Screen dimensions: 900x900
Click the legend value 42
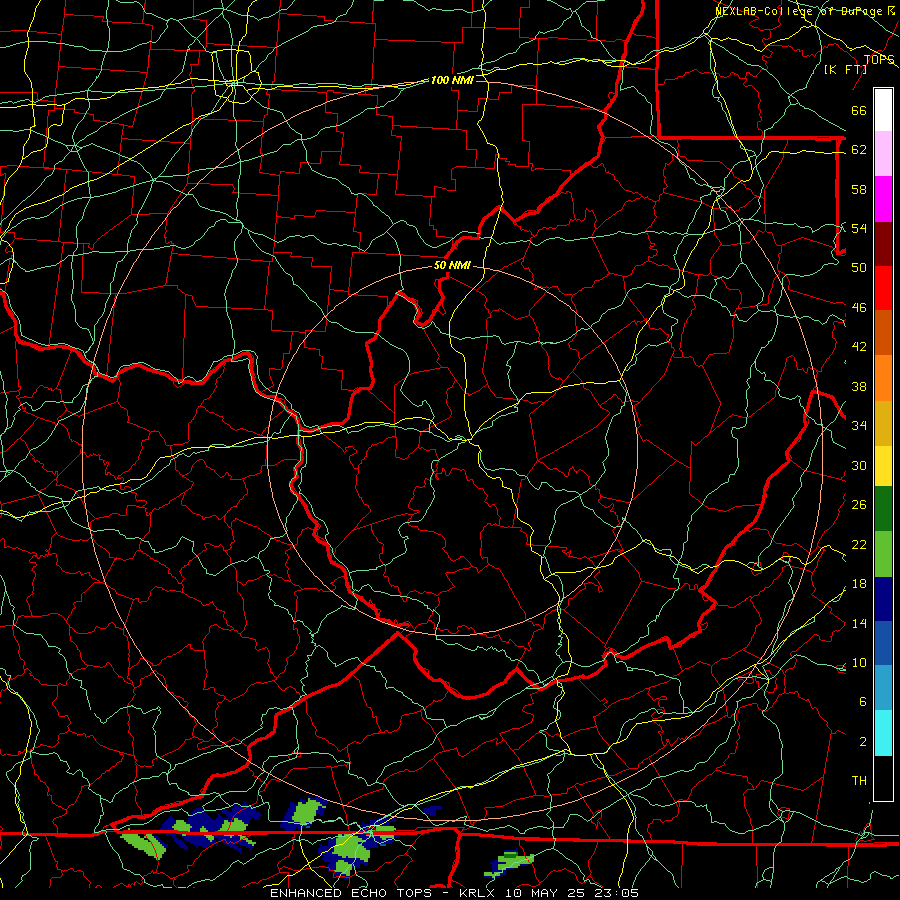click(x=859, y=347)
